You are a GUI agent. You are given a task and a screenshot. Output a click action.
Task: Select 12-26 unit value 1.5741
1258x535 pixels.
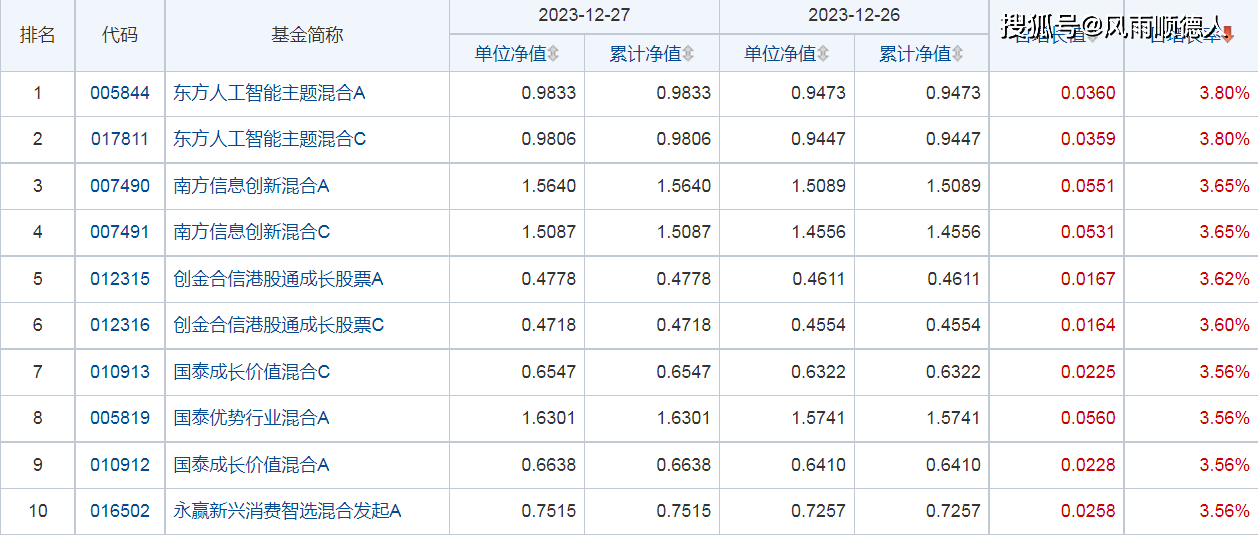pyautogui.click(x=819, y=418)
